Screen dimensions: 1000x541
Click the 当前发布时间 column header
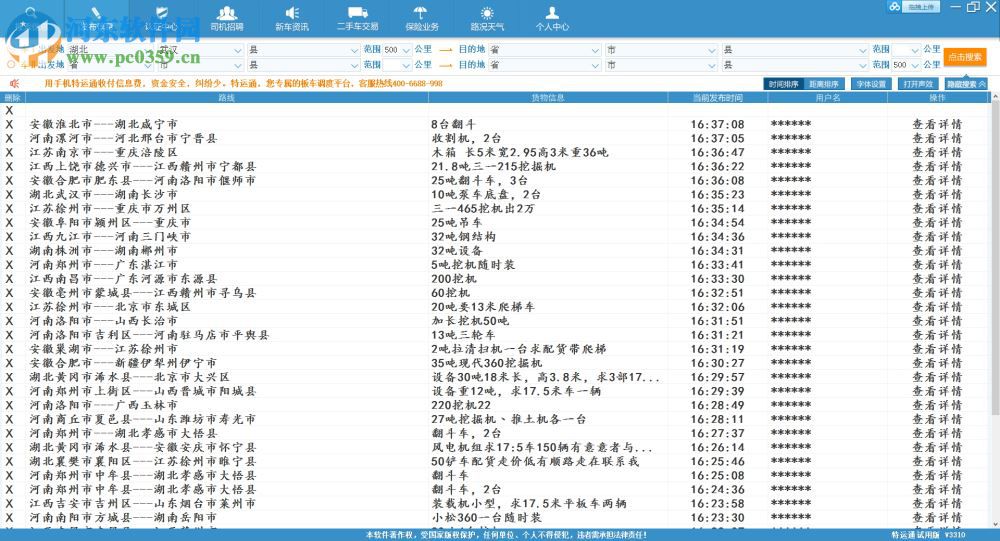717,98
